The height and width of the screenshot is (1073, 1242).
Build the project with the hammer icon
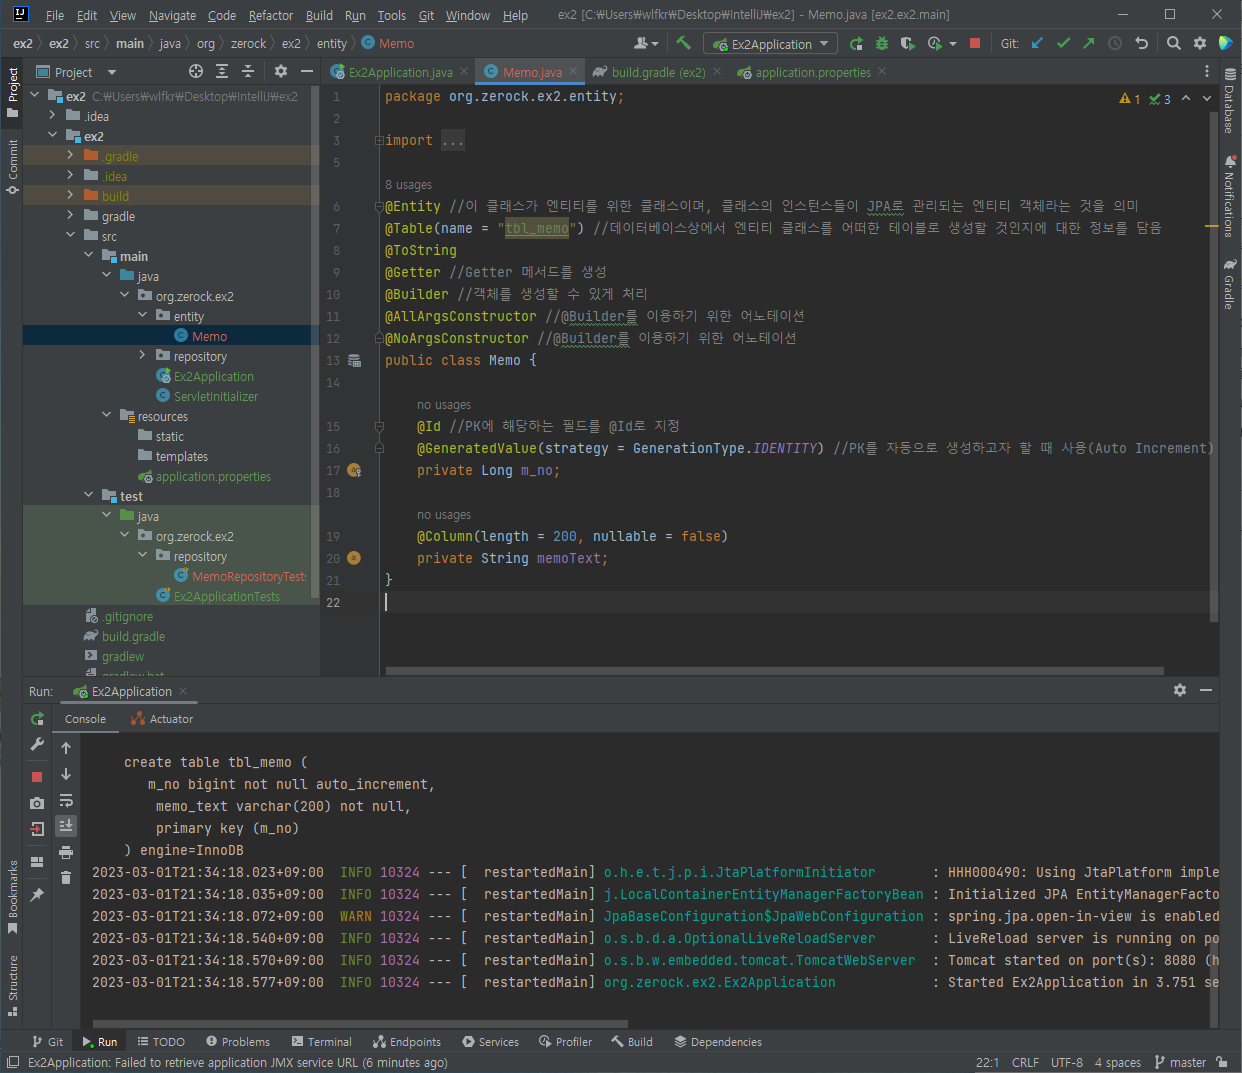(x=684, y=43)
